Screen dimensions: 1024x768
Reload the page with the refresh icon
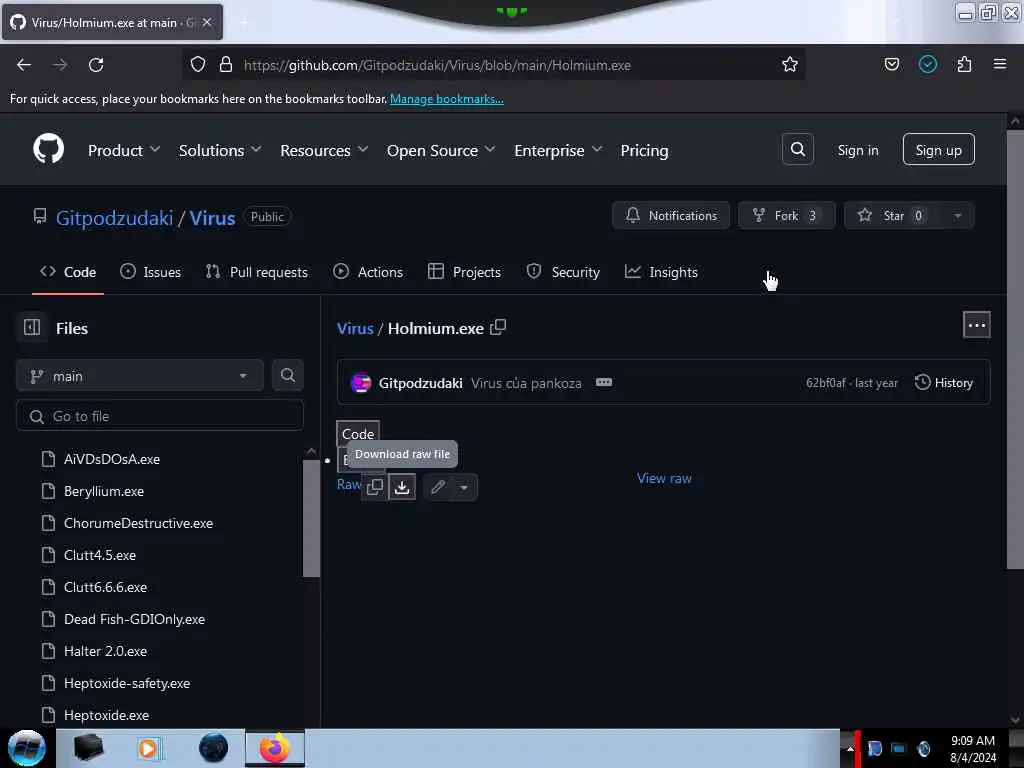tap(96, 65)
